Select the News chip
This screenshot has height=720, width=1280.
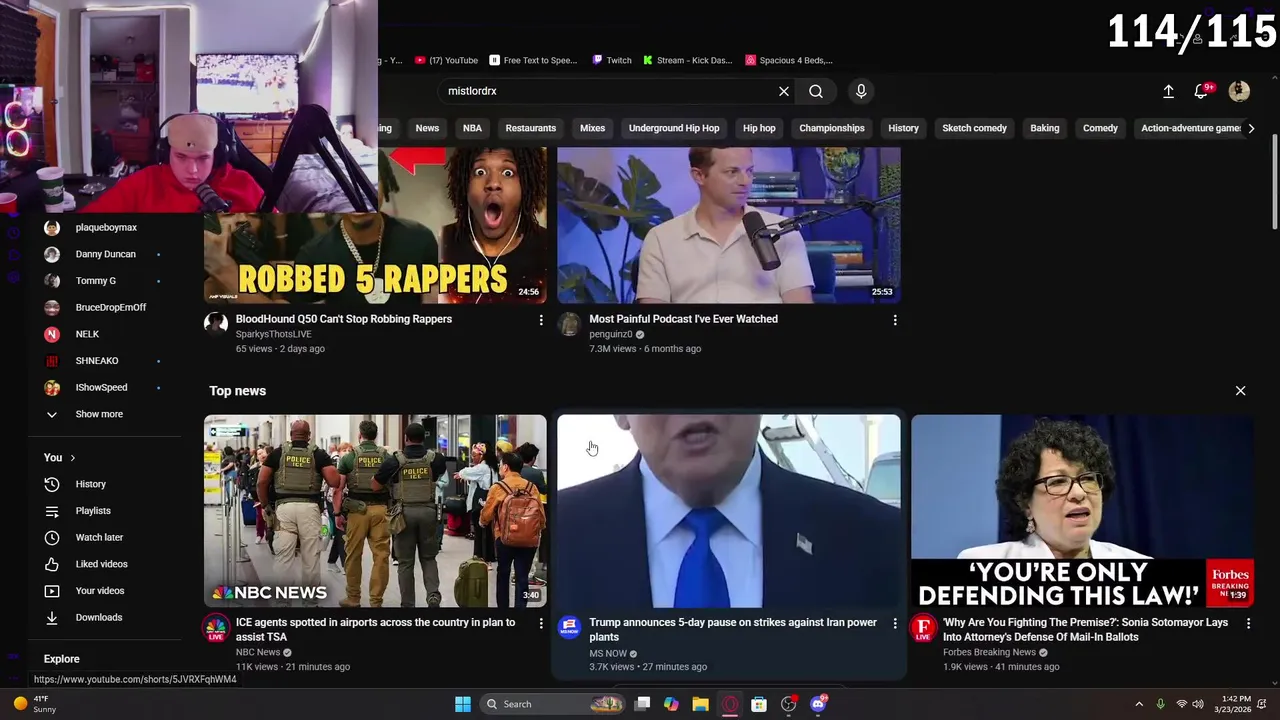pyautogui.click(x=427, y=128)
